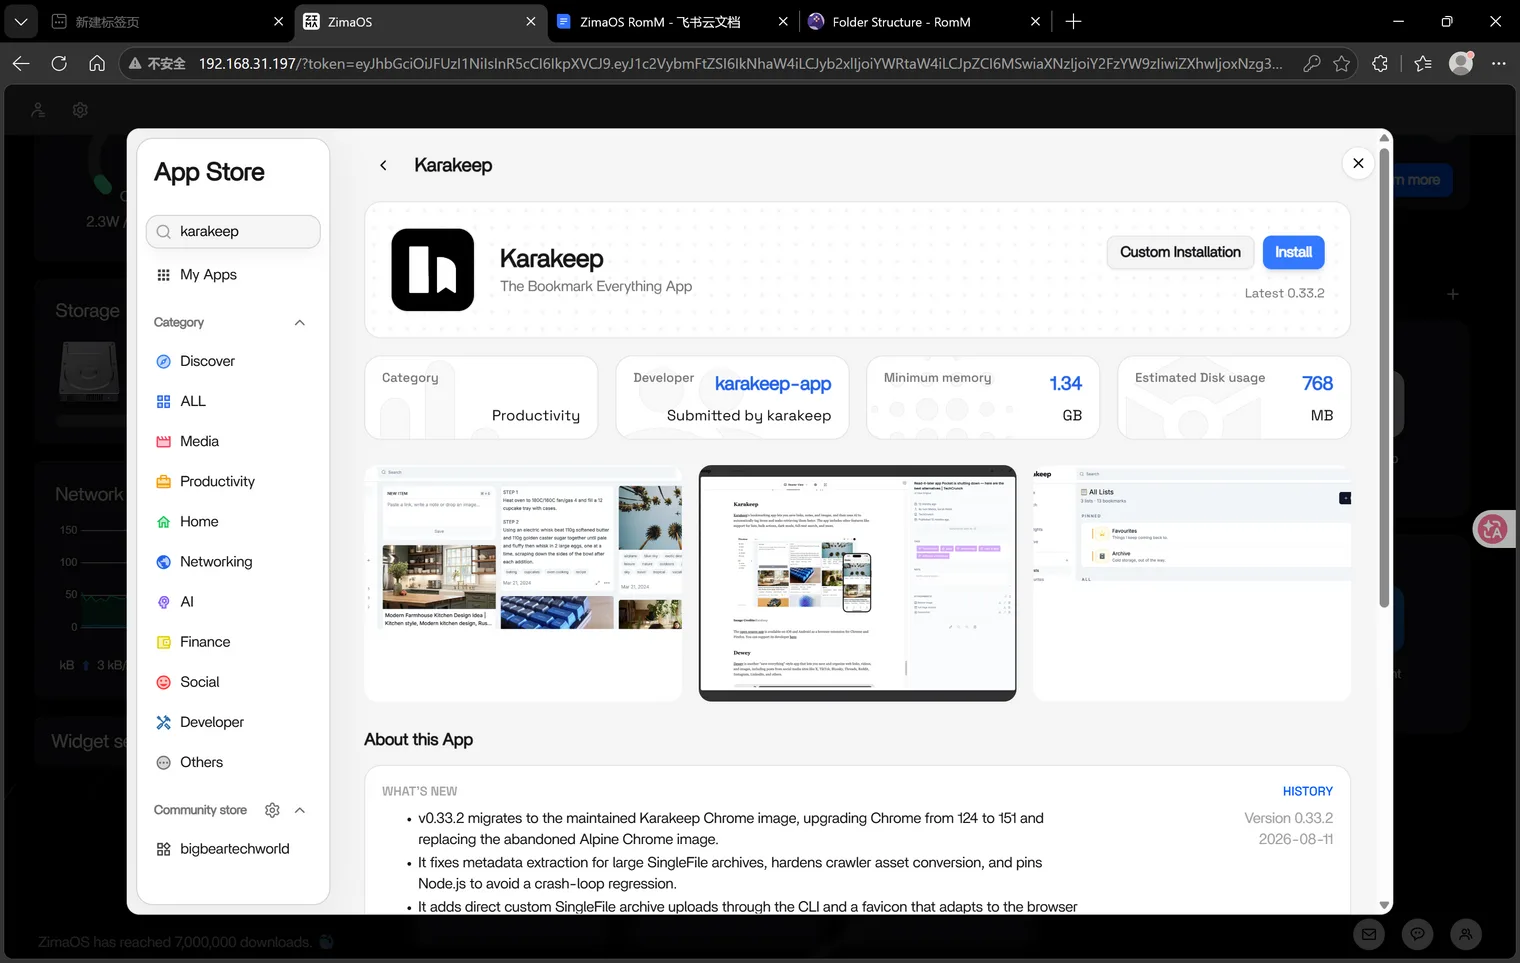Open ZimaOS account icon in top bar
The width and height of the screenshot is (1520, 963).
point(38,110)
